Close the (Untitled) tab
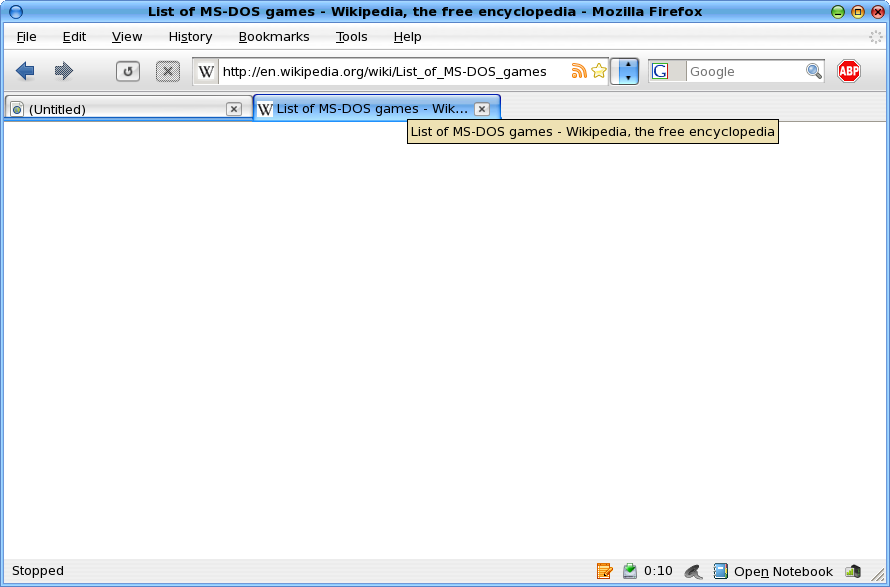Screen dimensions: 890x587 234,109
